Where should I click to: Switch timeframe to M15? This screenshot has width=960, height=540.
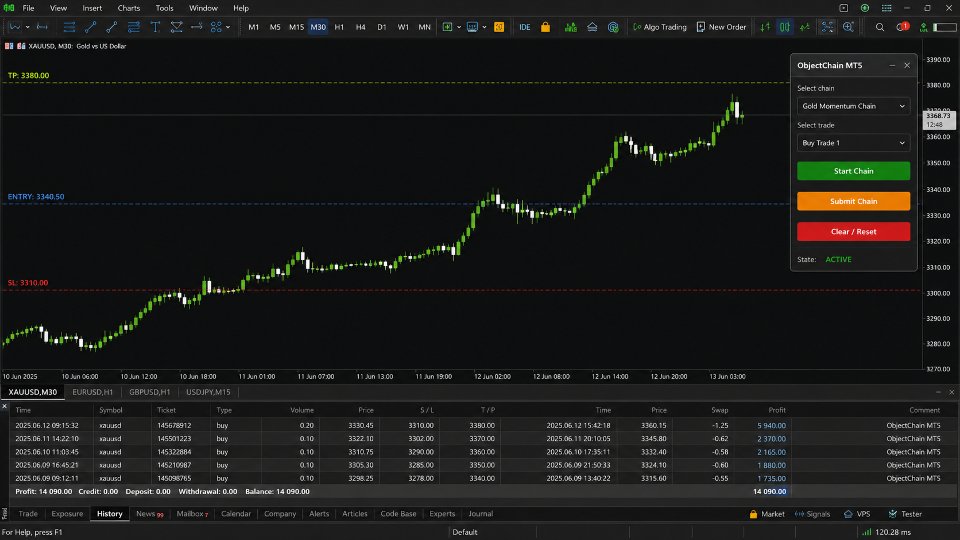click(x=296, y=27)
